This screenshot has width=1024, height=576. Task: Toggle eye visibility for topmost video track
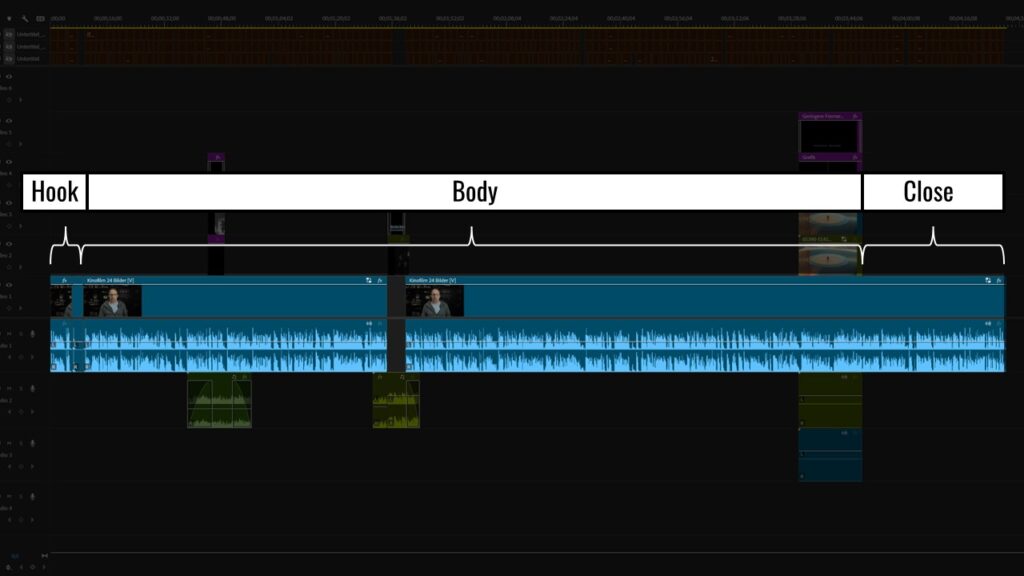coord(10,76)
